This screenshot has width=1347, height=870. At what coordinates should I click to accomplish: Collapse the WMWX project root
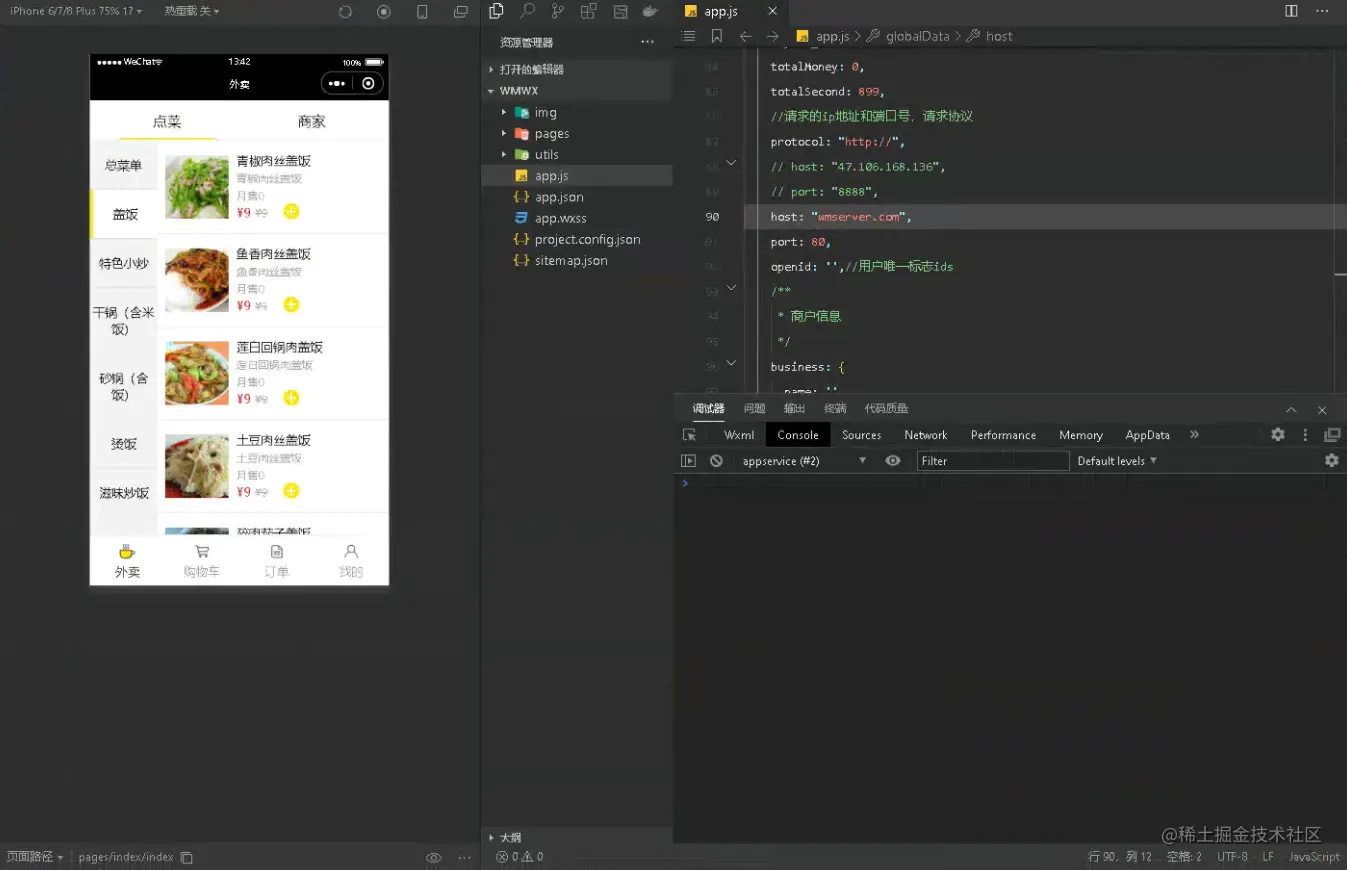(577, 91)
